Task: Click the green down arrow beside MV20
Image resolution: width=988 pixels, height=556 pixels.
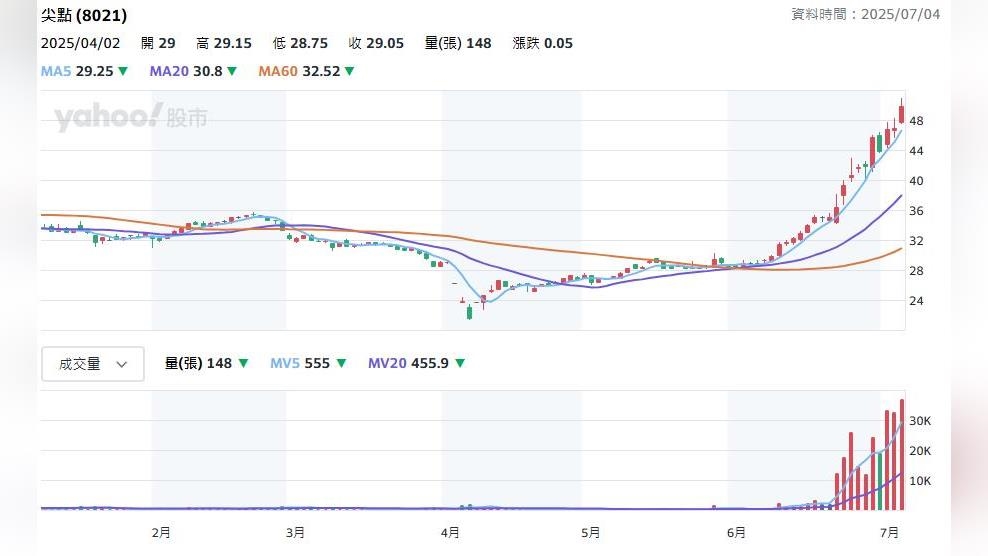Action: click(460, 364)
